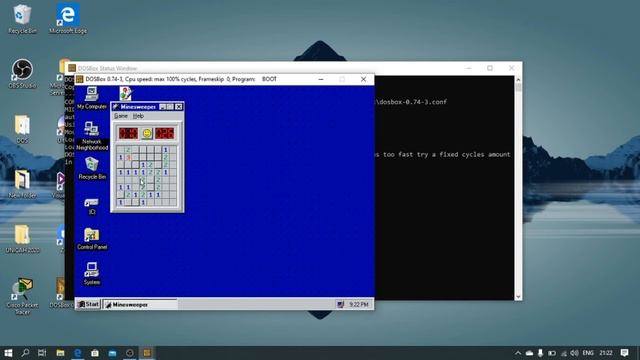
Task: Open Edge from the Windows 10 taskbar
Action: tap(78, 353)
